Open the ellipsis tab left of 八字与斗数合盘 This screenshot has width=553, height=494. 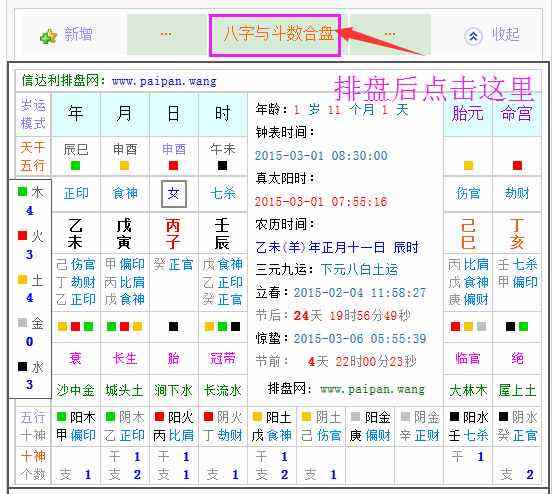click(x=166, y=35)
